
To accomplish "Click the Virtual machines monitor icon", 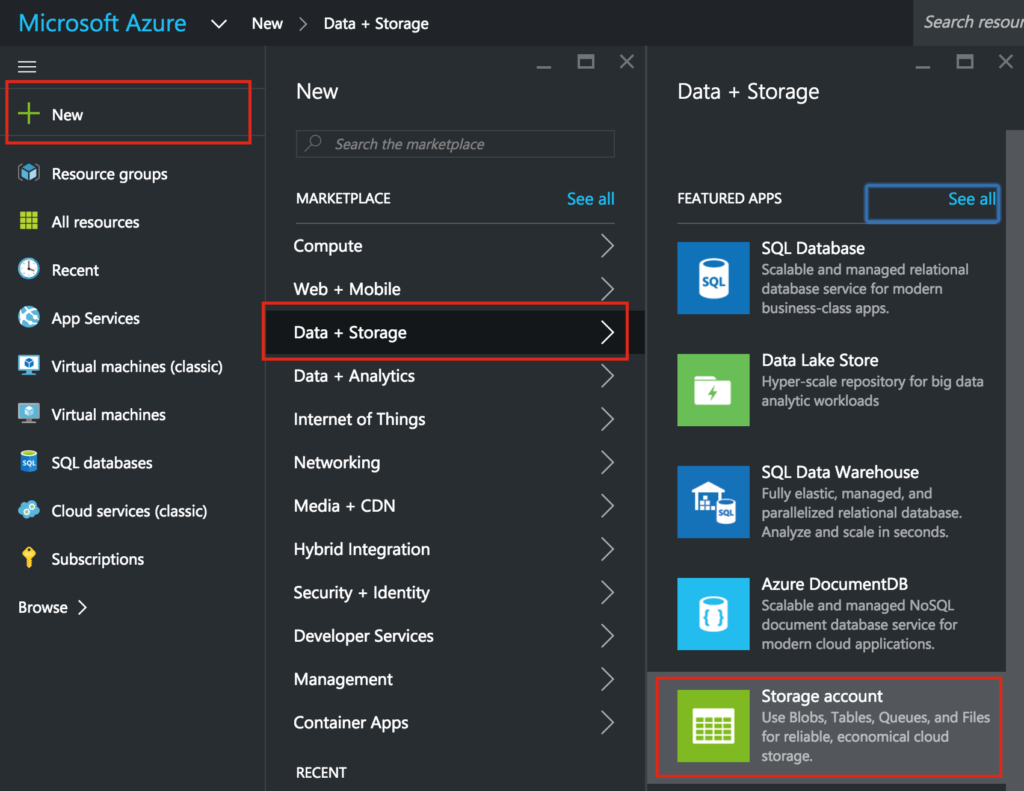I will coord(29,413).
